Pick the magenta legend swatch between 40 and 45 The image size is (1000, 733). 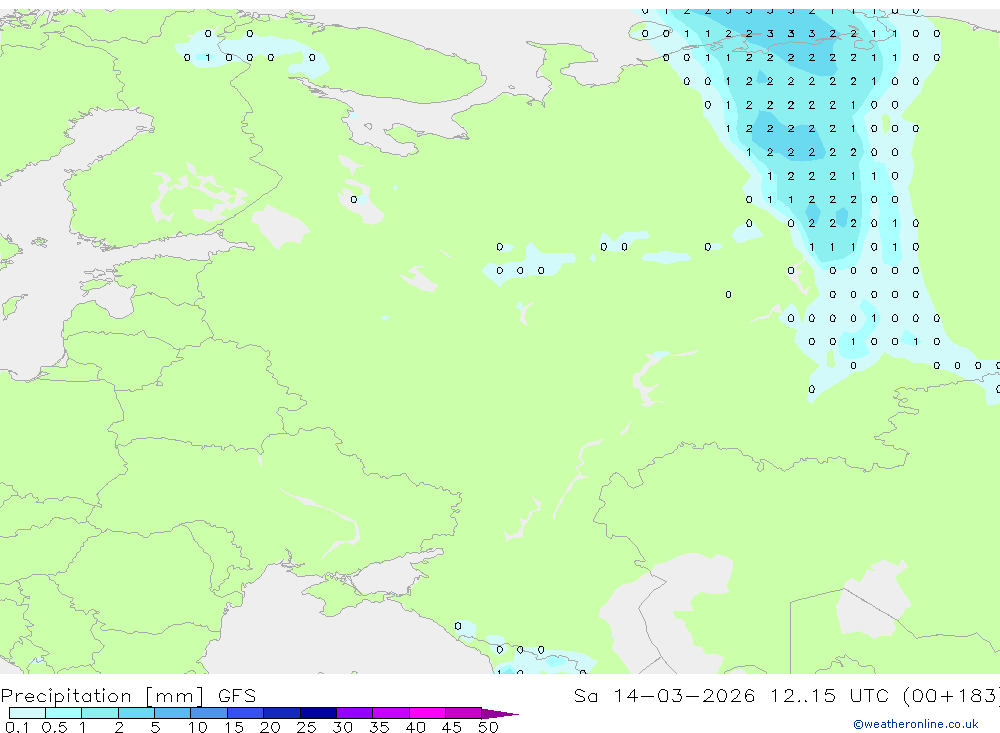427,713
